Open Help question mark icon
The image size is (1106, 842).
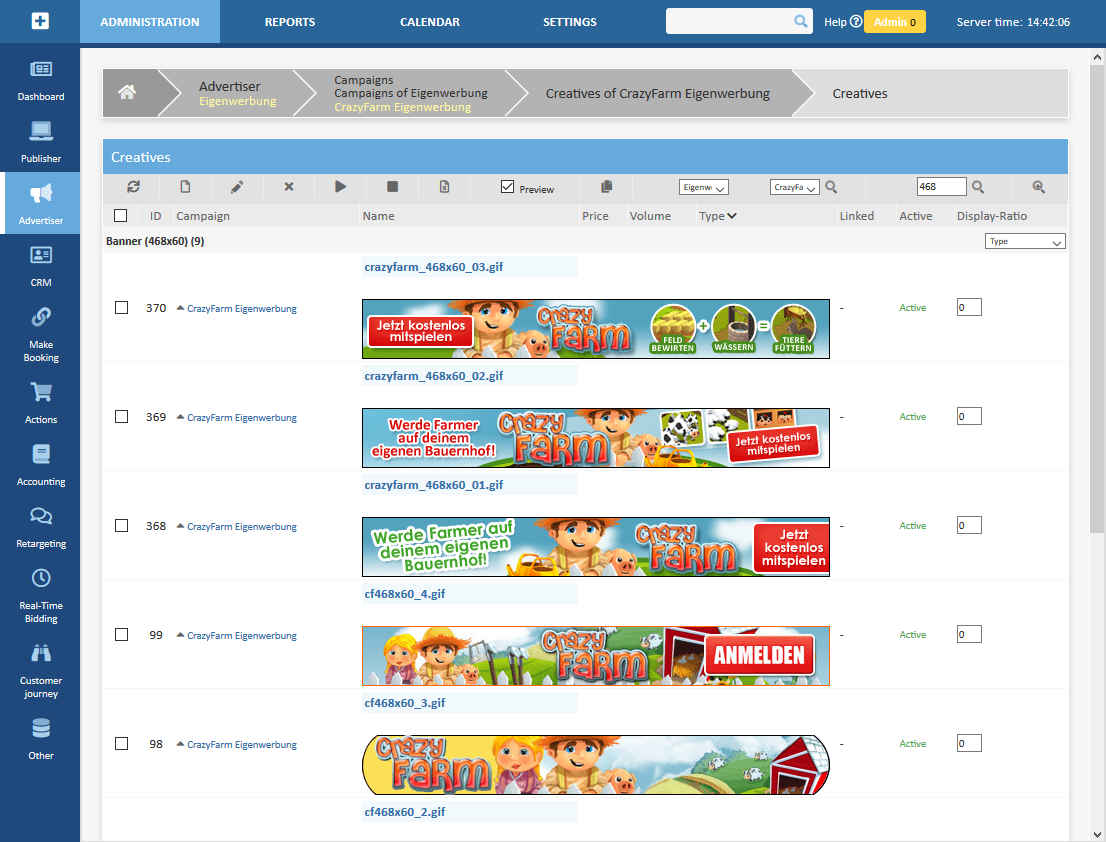tap(856, 21)
